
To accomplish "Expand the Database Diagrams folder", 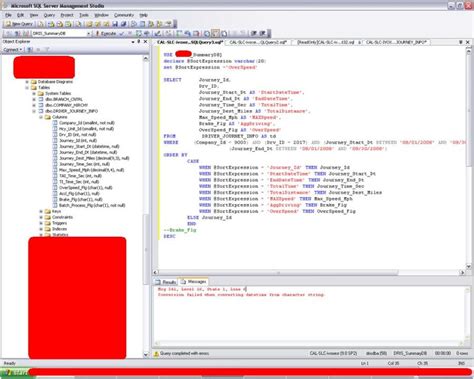I will [x=27, y=81].
